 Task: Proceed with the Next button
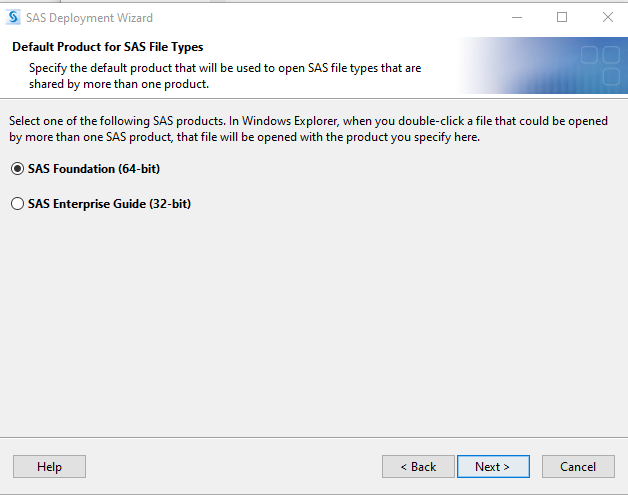492,467
